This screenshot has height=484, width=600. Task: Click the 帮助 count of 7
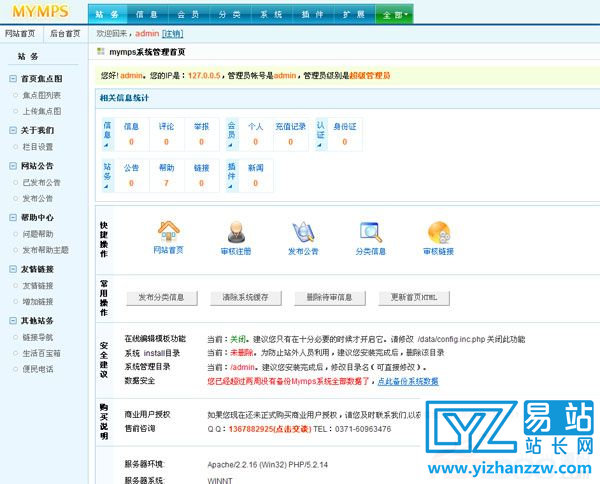pyautogui.click(x=166, y=183)
